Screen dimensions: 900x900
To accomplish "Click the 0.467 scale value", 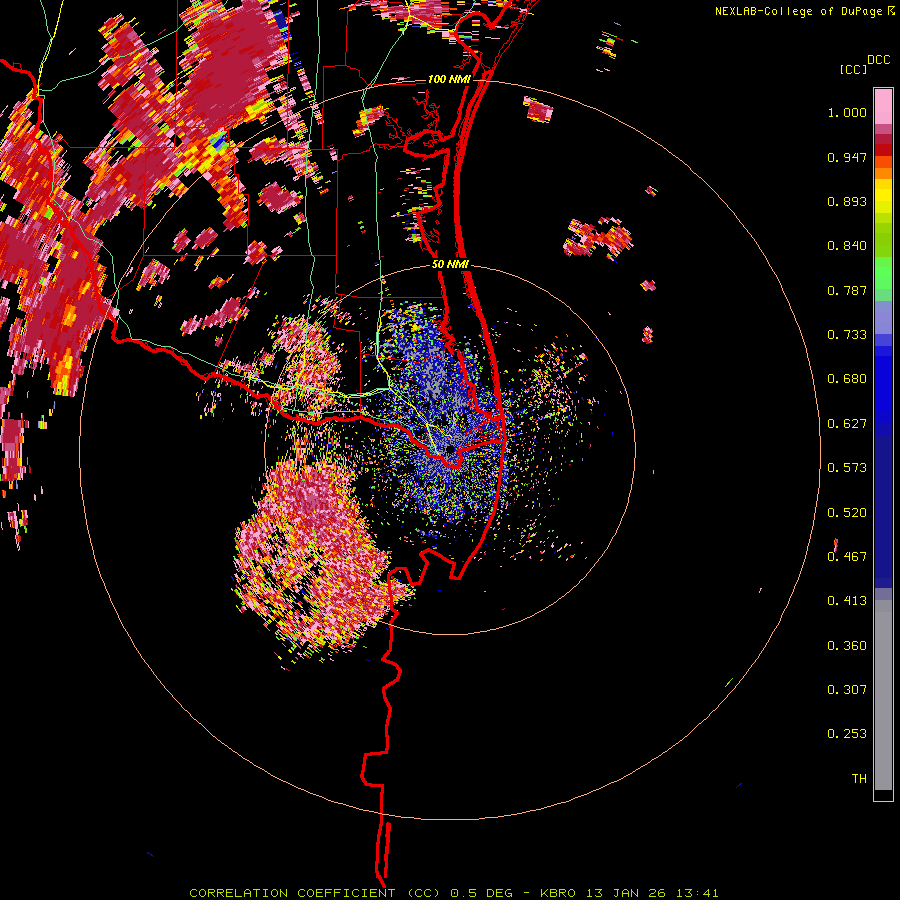I will point(847,557).
